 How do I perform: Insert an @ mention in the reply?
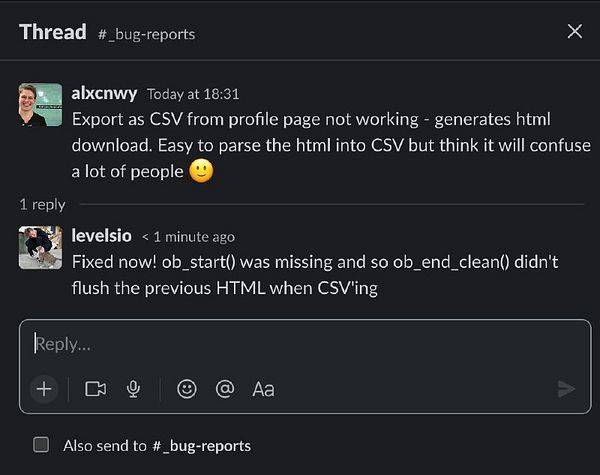click(225, 389)
